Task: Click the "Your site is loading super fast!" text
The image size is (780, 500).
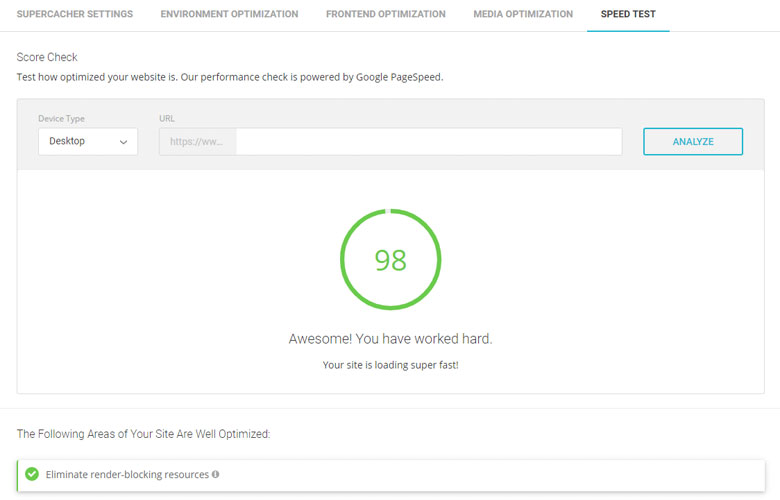Action: (390, 365)
